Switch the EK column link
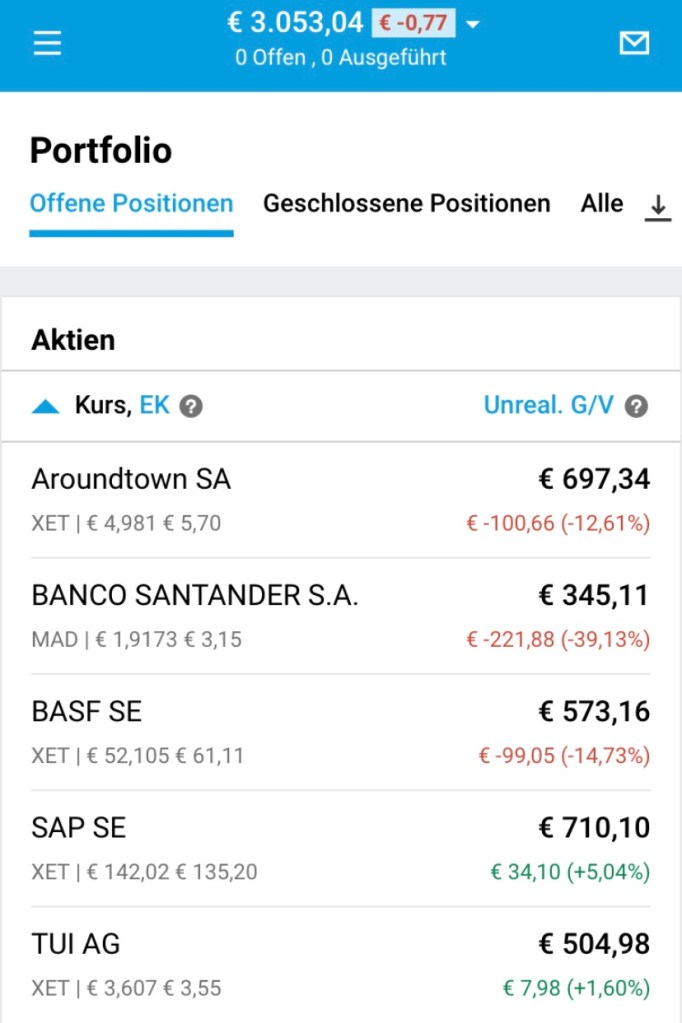The height and width of the screenshot is (1023, 682). tap(155, 406)
